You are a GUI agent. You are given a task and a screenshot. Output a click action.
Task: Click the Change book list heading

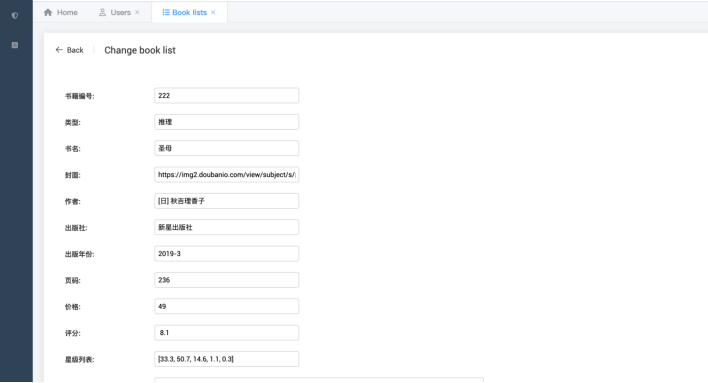[x=140, y=50]
